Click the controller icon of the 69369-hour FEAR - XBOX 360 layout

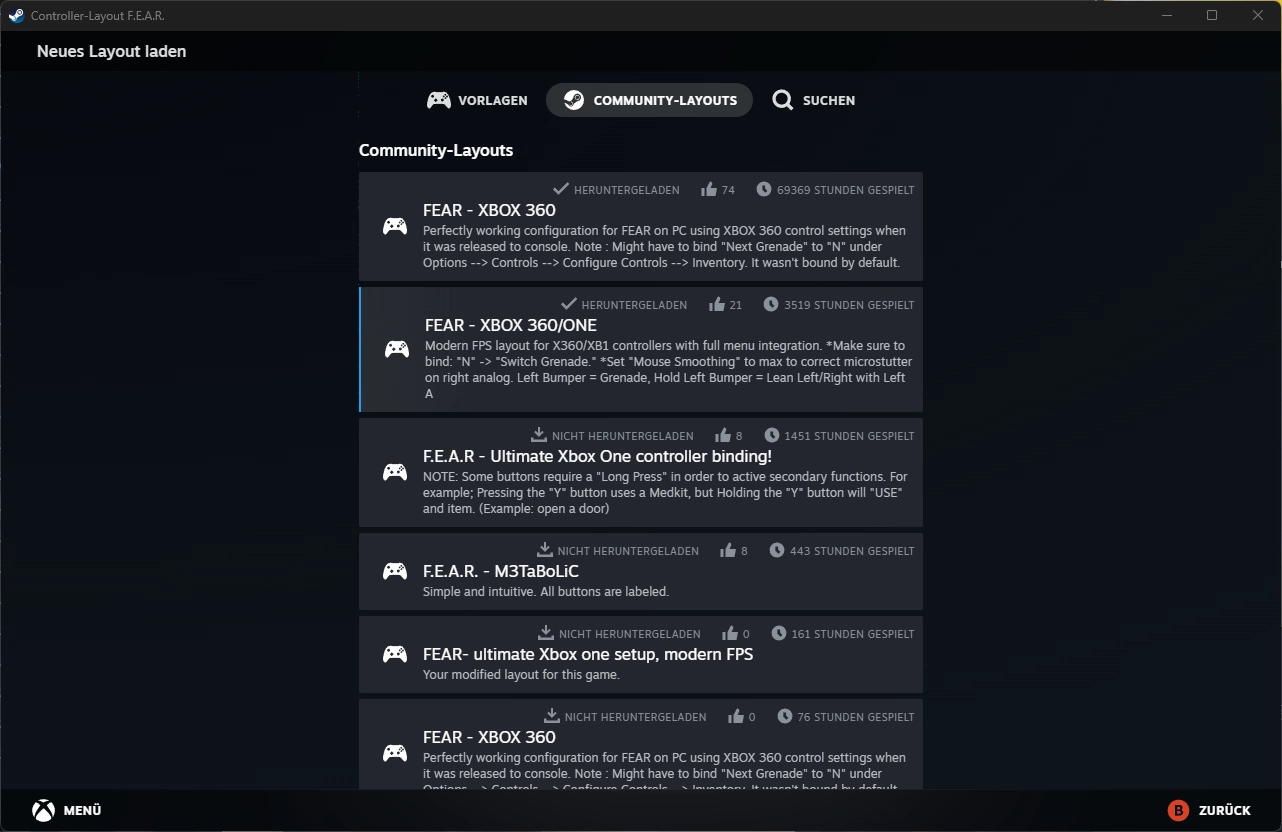click(395, 226)
